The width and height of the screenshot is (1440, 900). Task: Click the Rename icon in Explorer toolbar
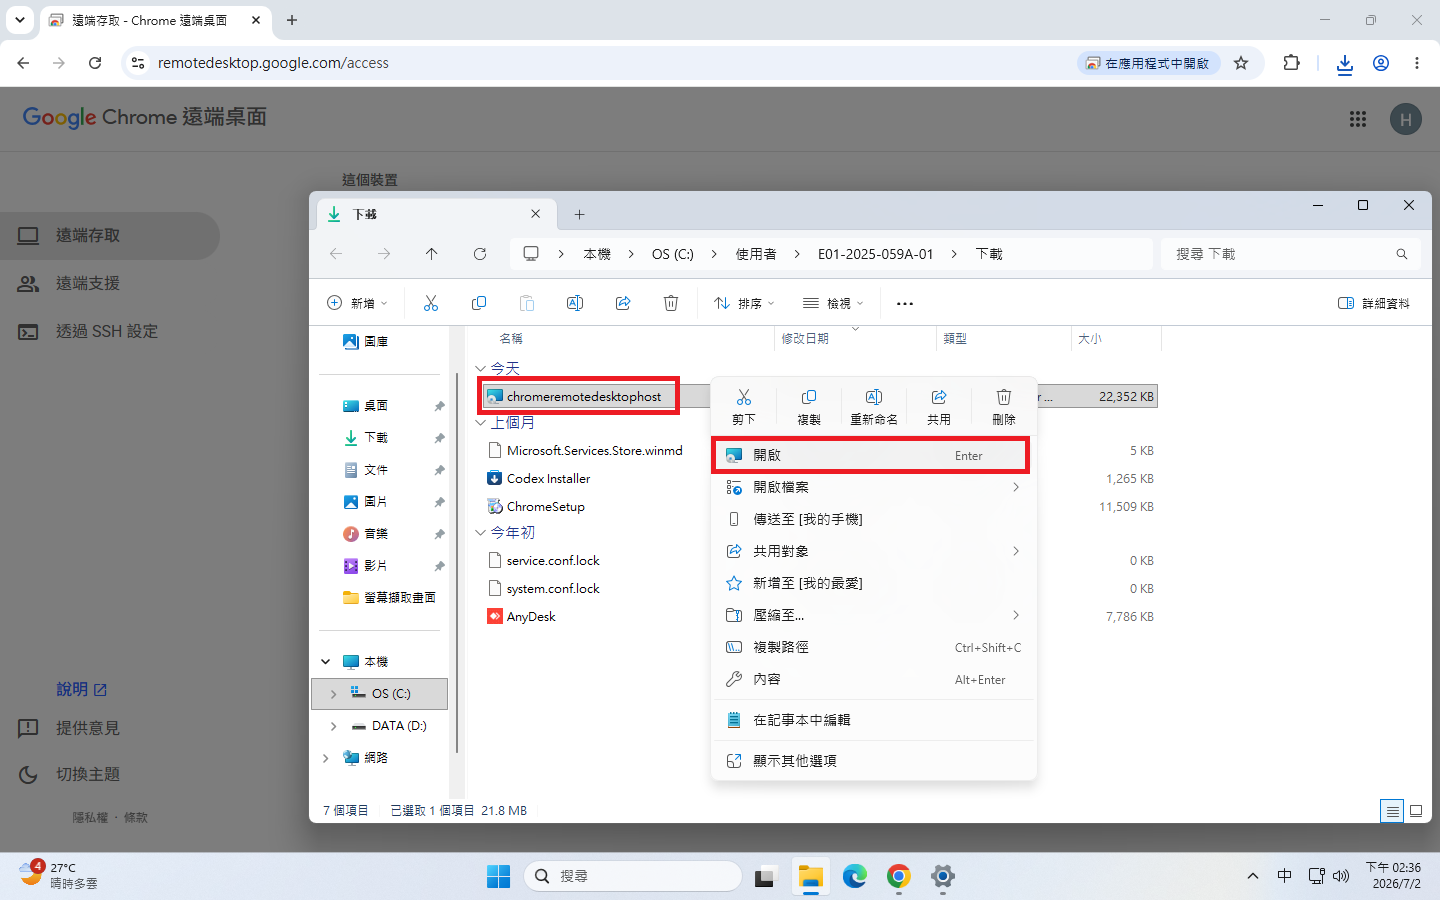tap(575, 303)
